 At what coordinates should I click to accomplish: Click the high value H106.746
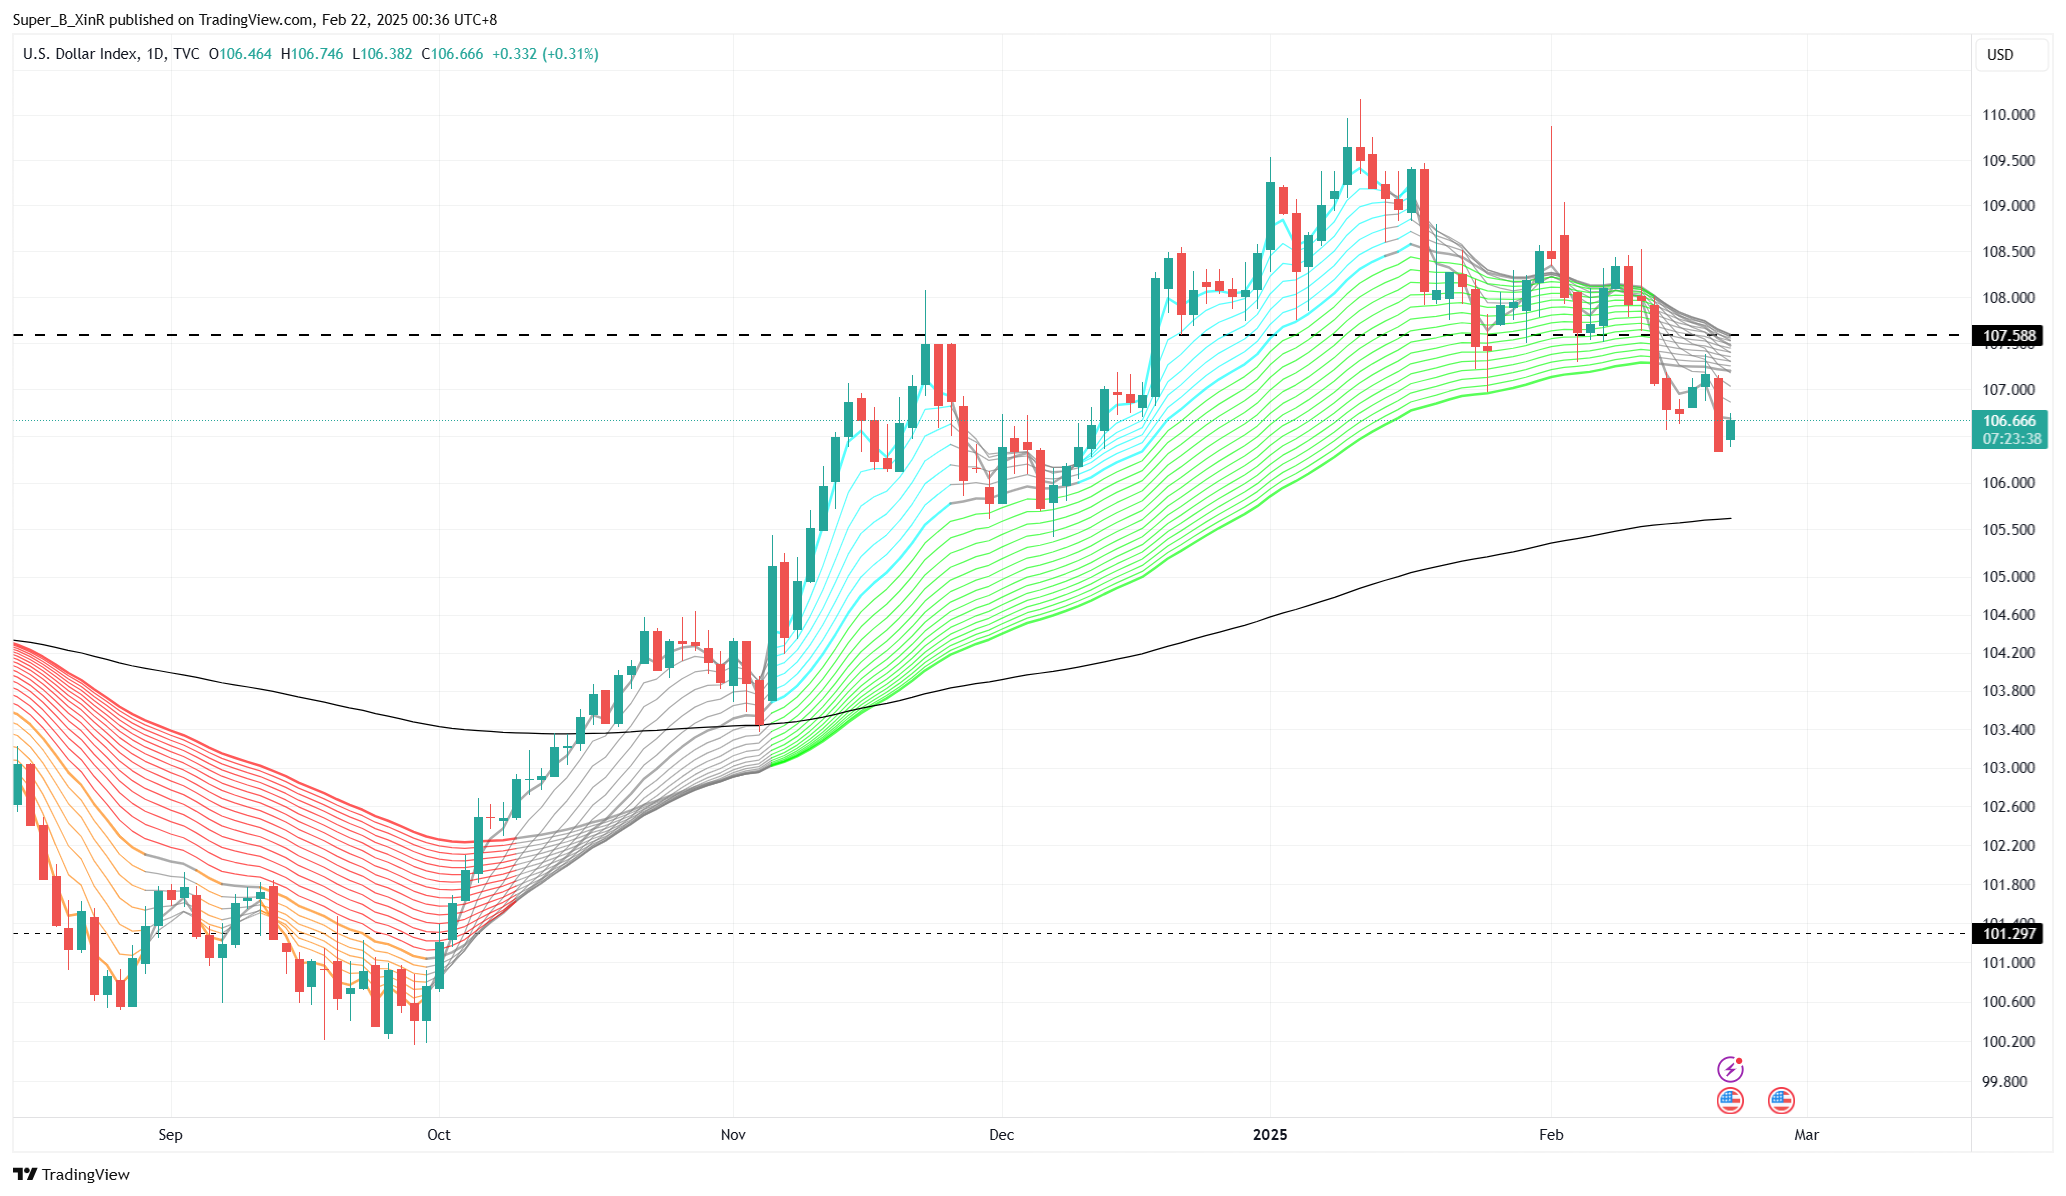pos(312,54)
